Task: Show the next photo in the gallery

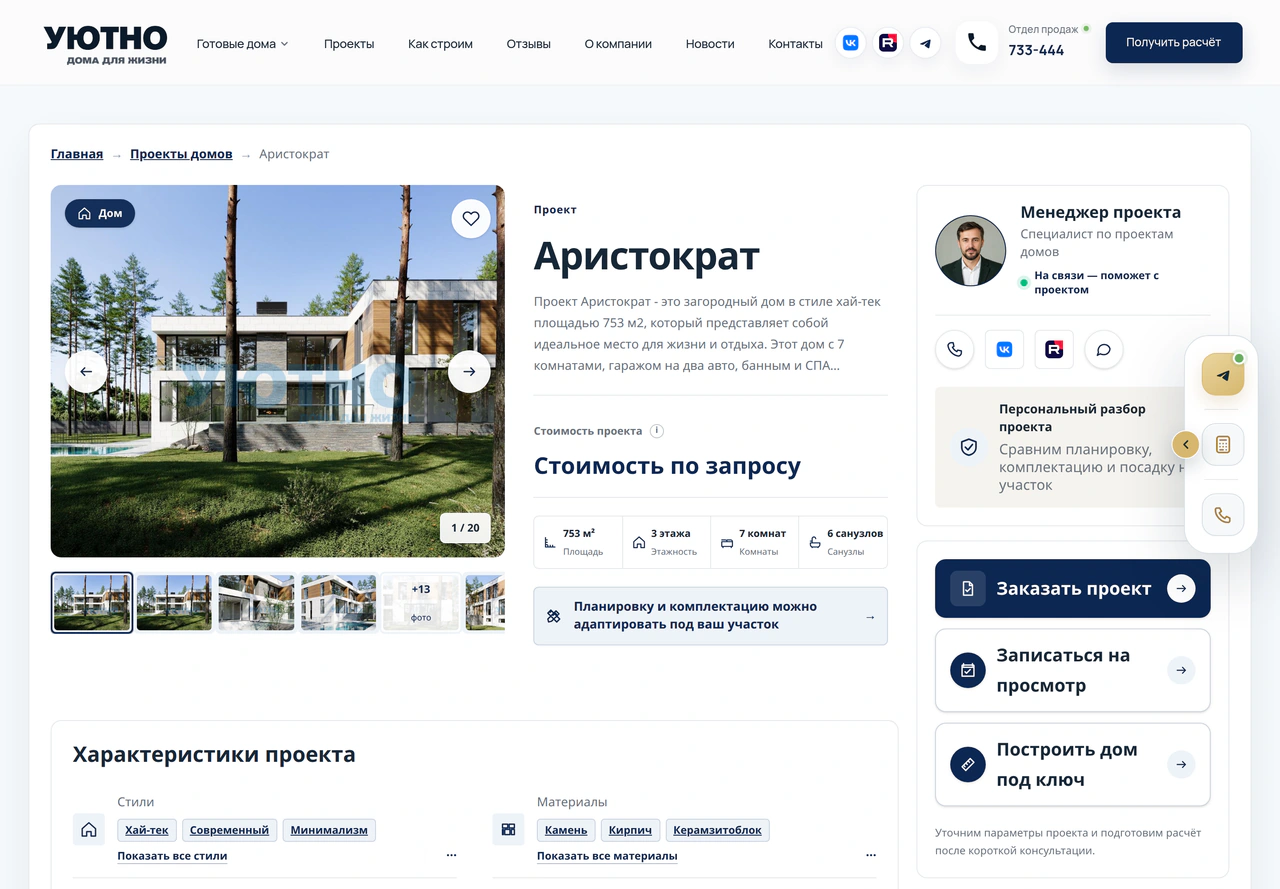Action: pyautogui.click(x=469, y=372)
